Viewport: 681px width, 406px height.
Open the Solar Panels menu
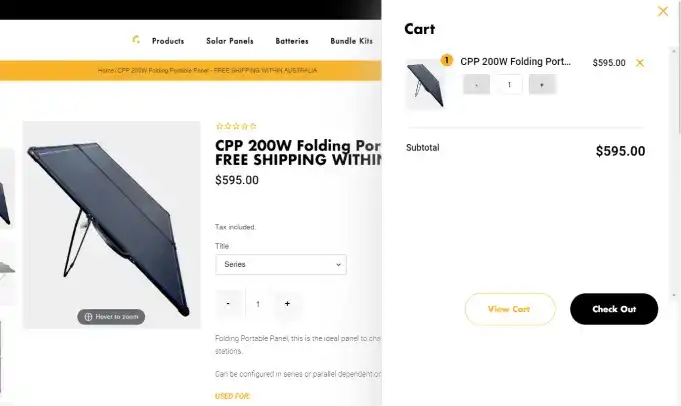pos(230,41)
